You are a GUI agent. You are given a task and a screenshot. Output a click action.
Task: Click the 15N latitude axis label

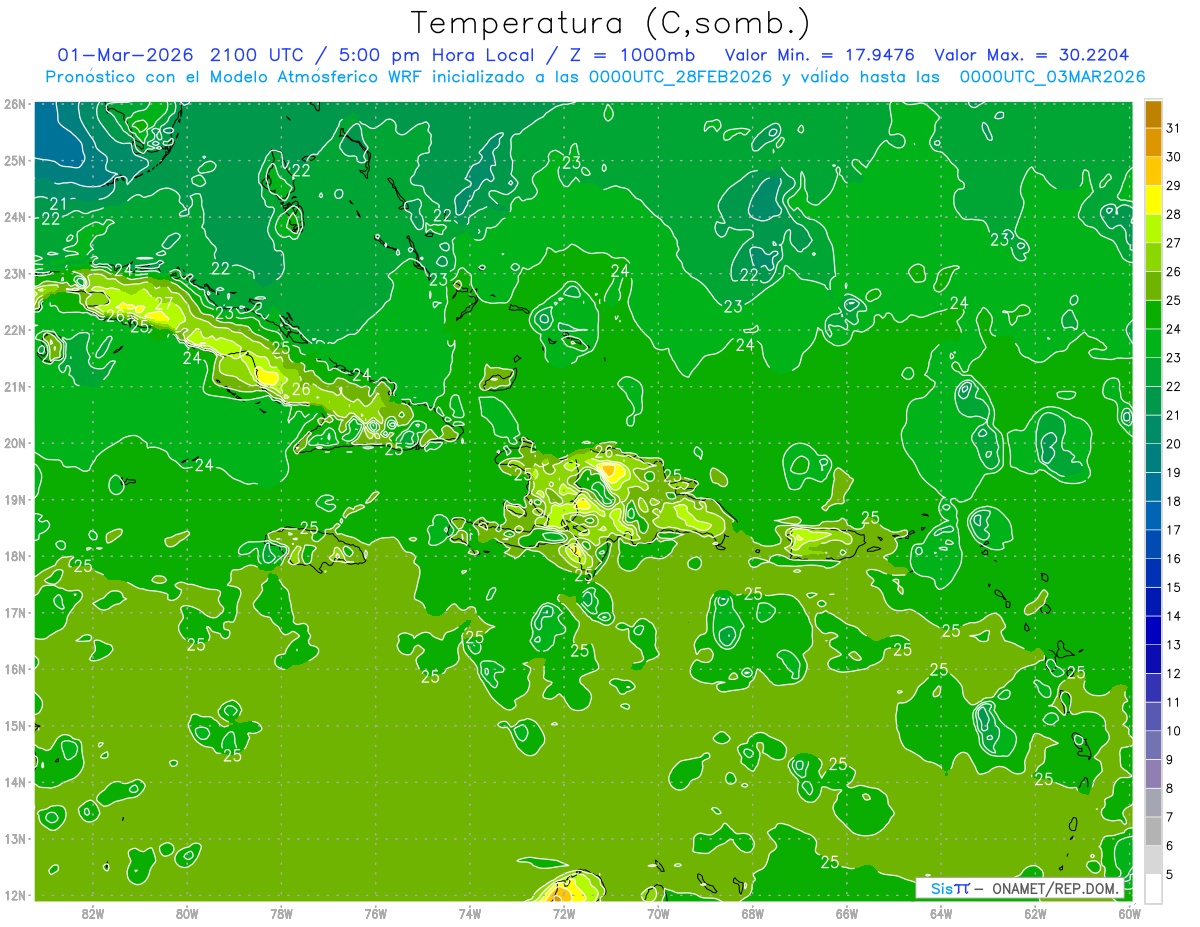15,725
